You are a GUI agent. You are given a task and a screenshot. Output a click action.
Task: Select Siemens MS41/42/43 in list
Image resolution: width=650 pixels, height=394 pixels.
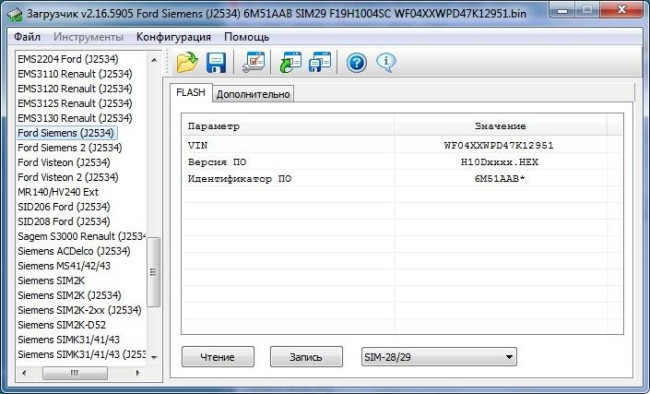click(64, 265)
